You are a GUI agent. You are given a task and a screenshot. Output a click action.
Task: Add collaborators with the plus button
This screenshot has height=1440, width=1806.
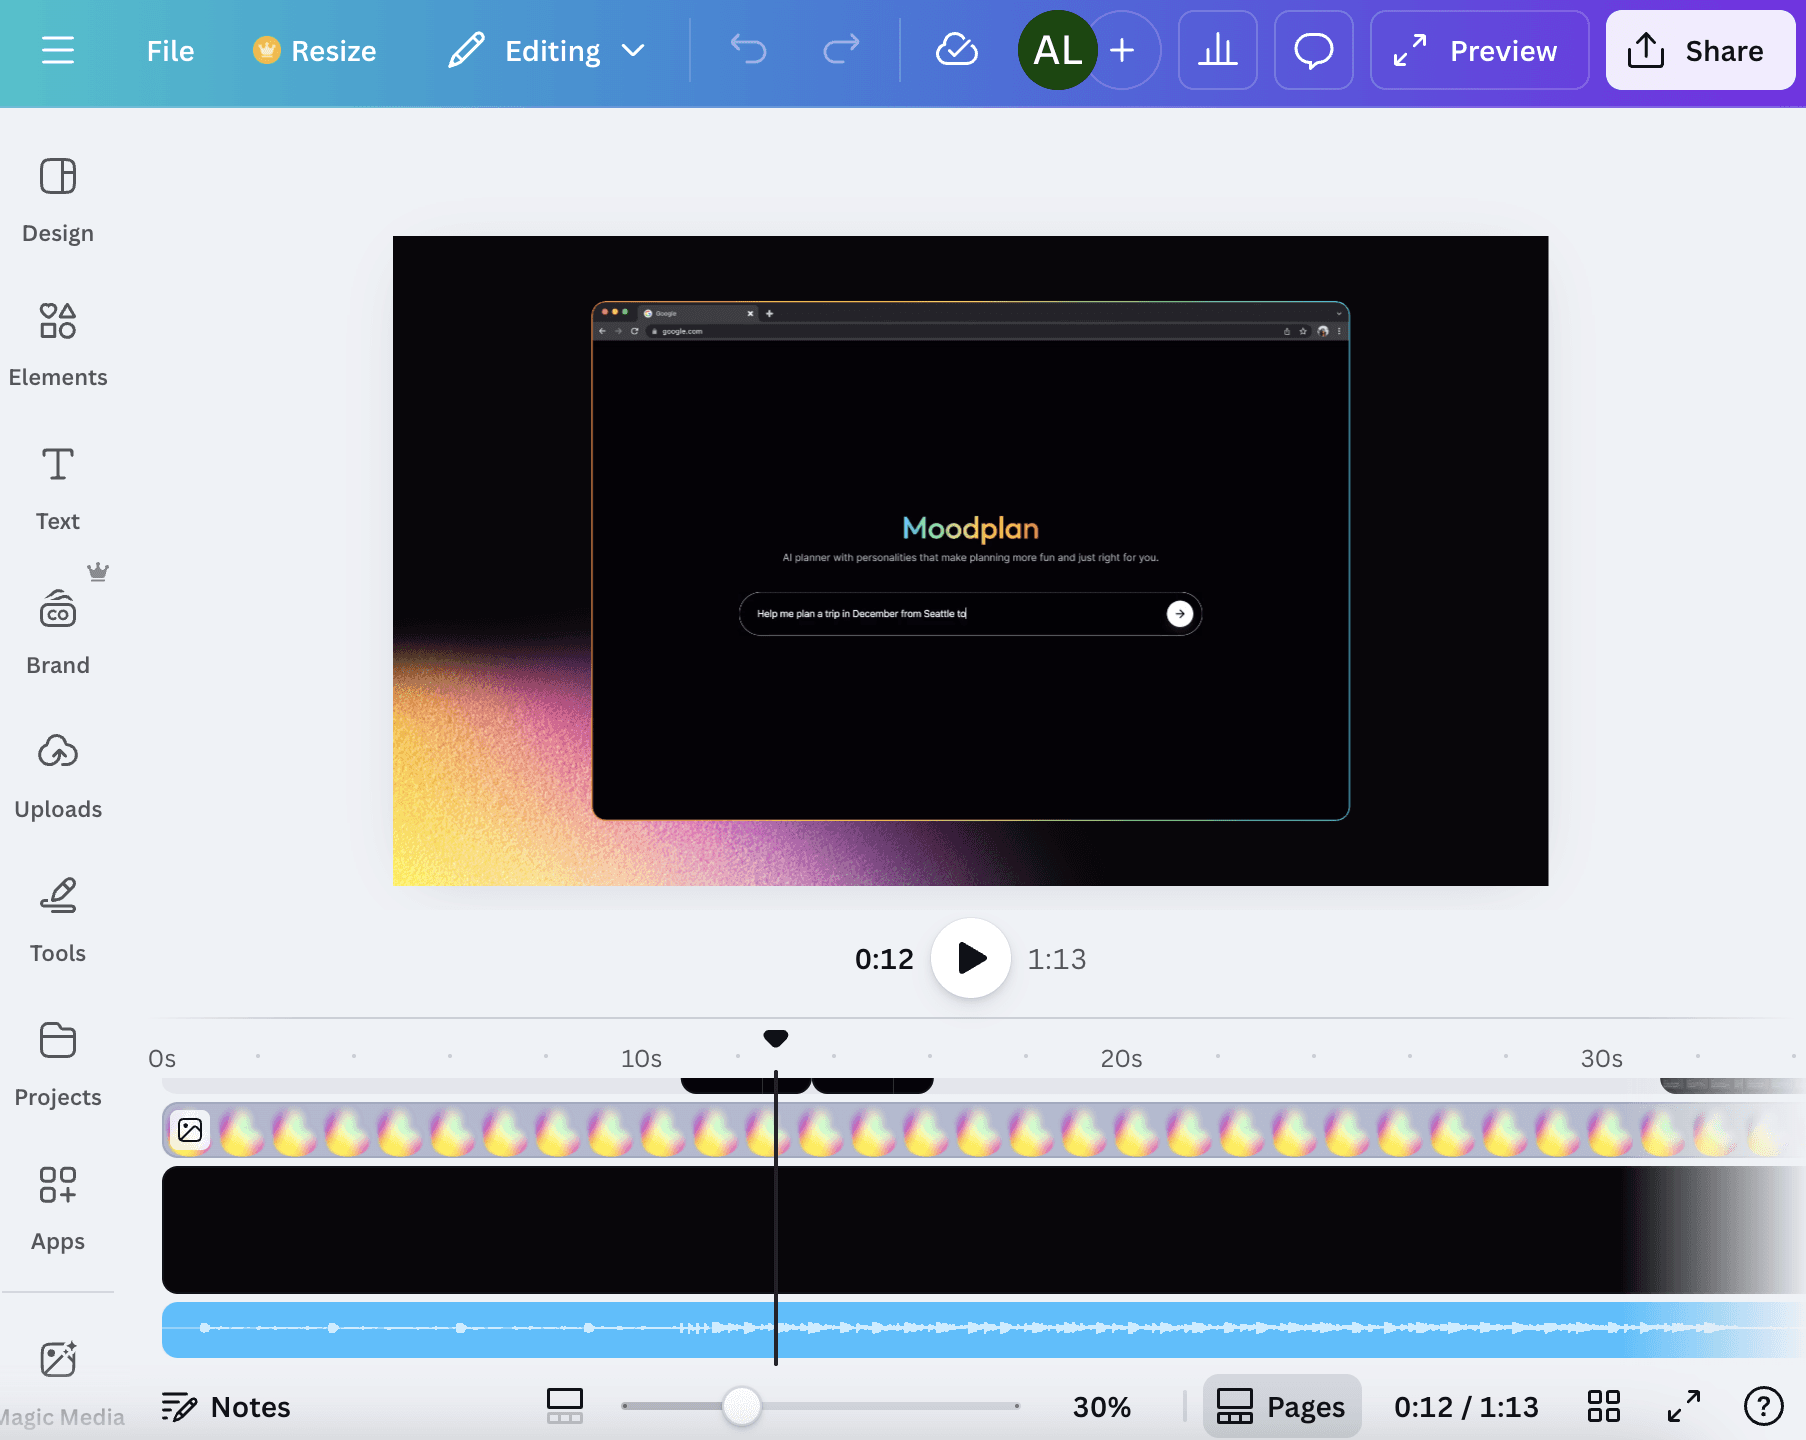pos(1123,50)
